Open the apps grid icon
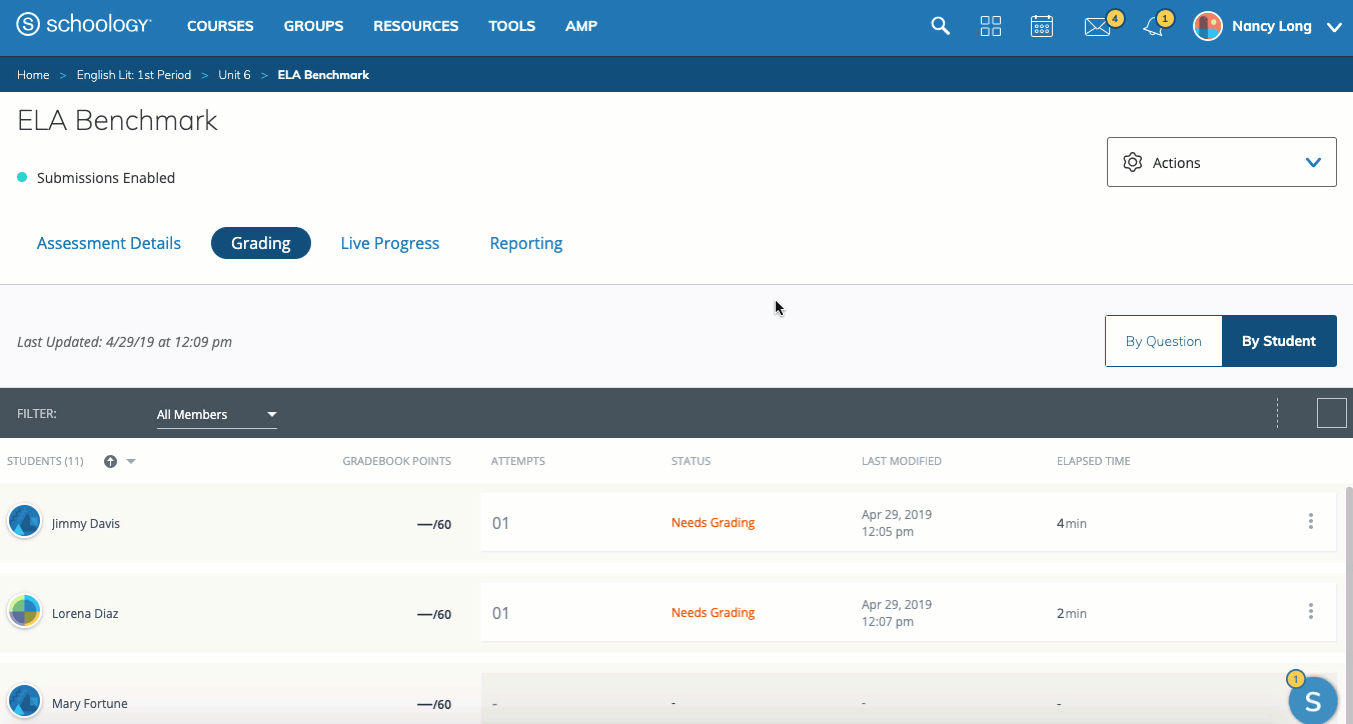Image resolution: width=1353 pixels, height=724 pixels. click(990, 27)
